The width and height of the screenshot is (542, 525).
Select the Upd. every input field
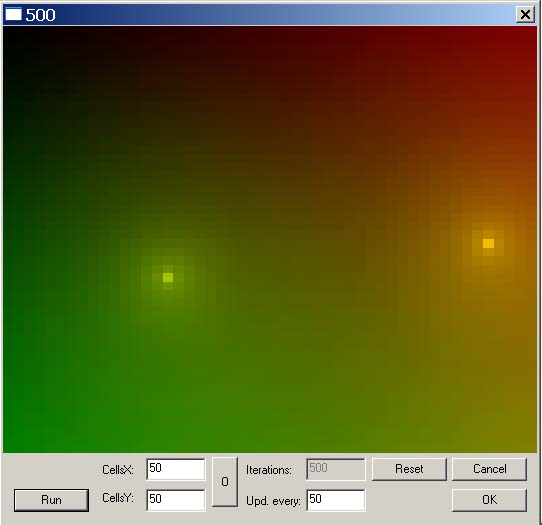pyautogui.click(x=336, y=500)
